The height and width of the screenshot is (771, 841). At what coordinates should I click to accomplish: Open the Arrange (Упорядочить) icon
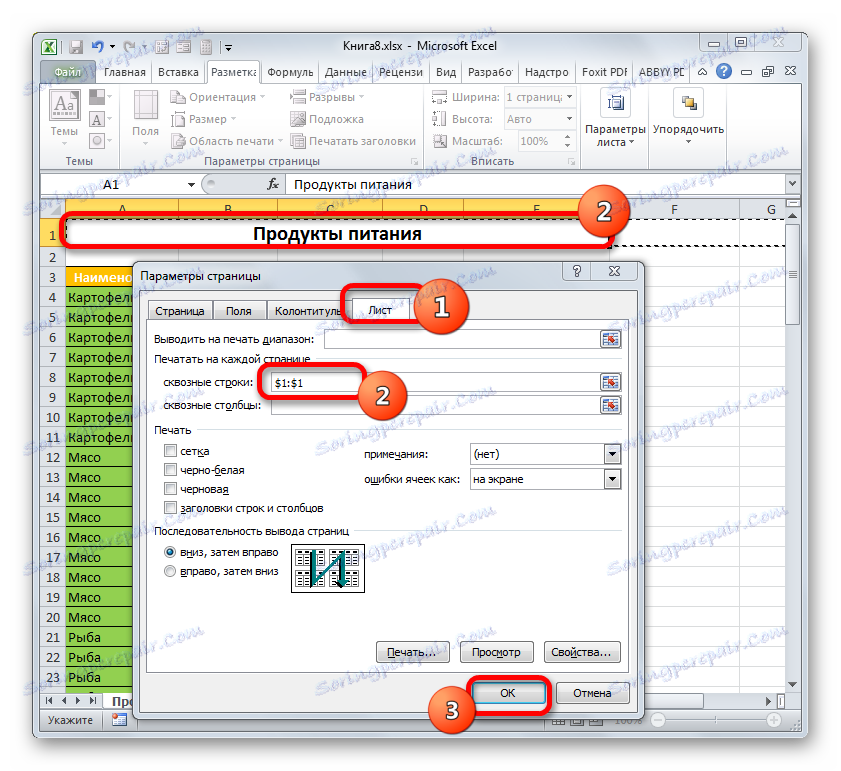(x=688, y=102)
